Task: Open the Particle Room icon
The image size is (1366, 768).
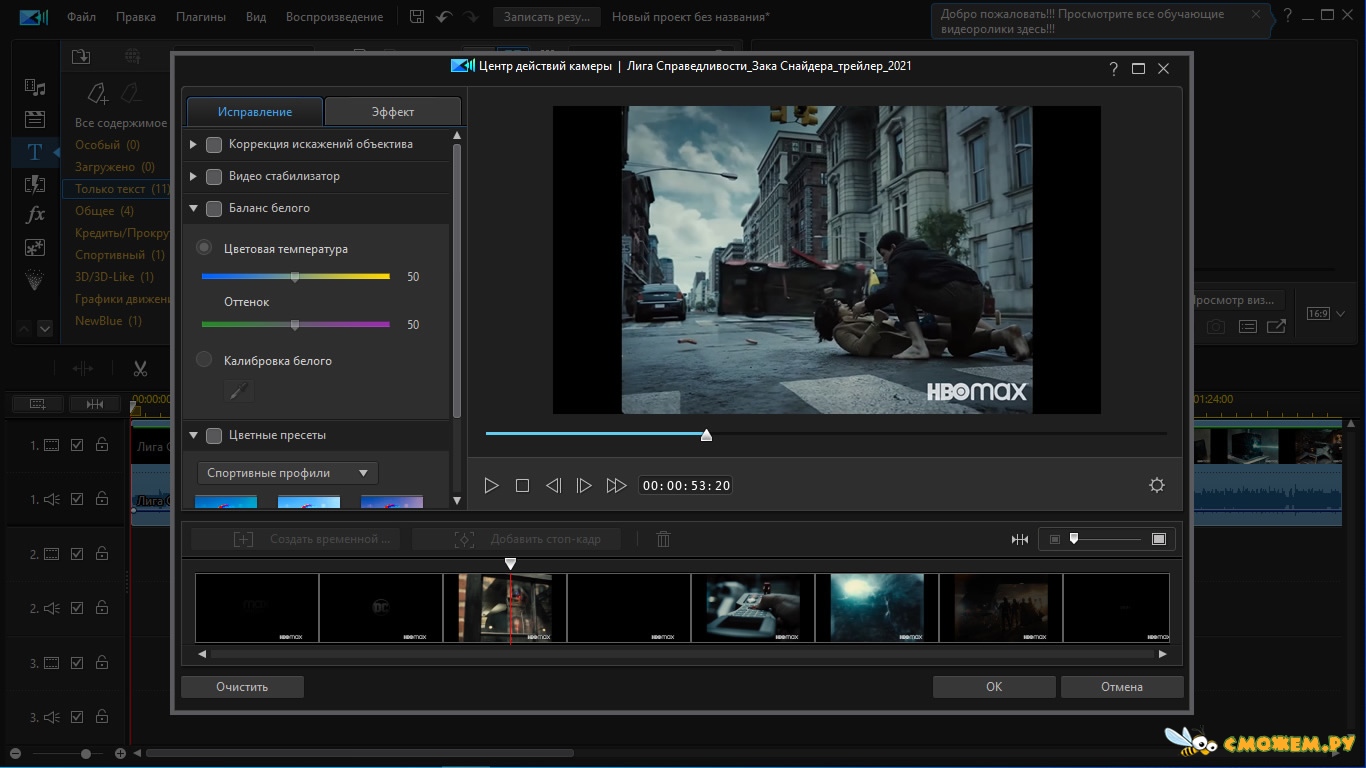Action: (x=35, y=280)
